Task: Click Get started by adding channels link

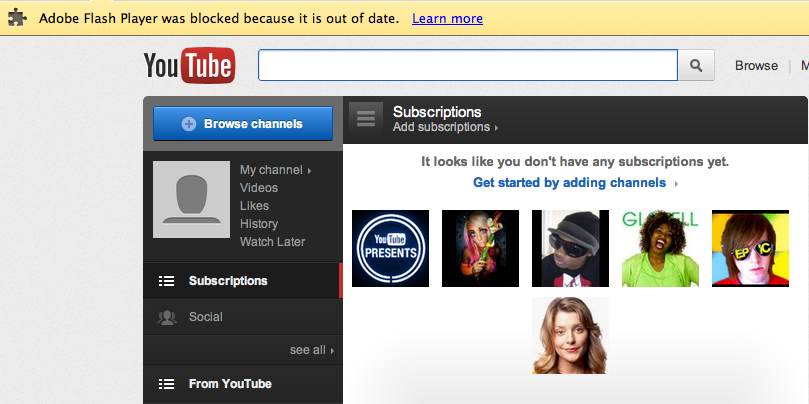Action: tap(575, 183)
